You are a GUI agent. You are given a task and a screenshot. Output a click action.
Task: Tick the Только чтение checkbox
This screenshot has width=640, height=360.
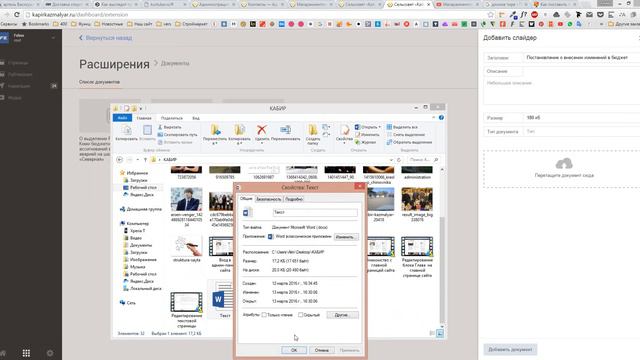point(264,315)
